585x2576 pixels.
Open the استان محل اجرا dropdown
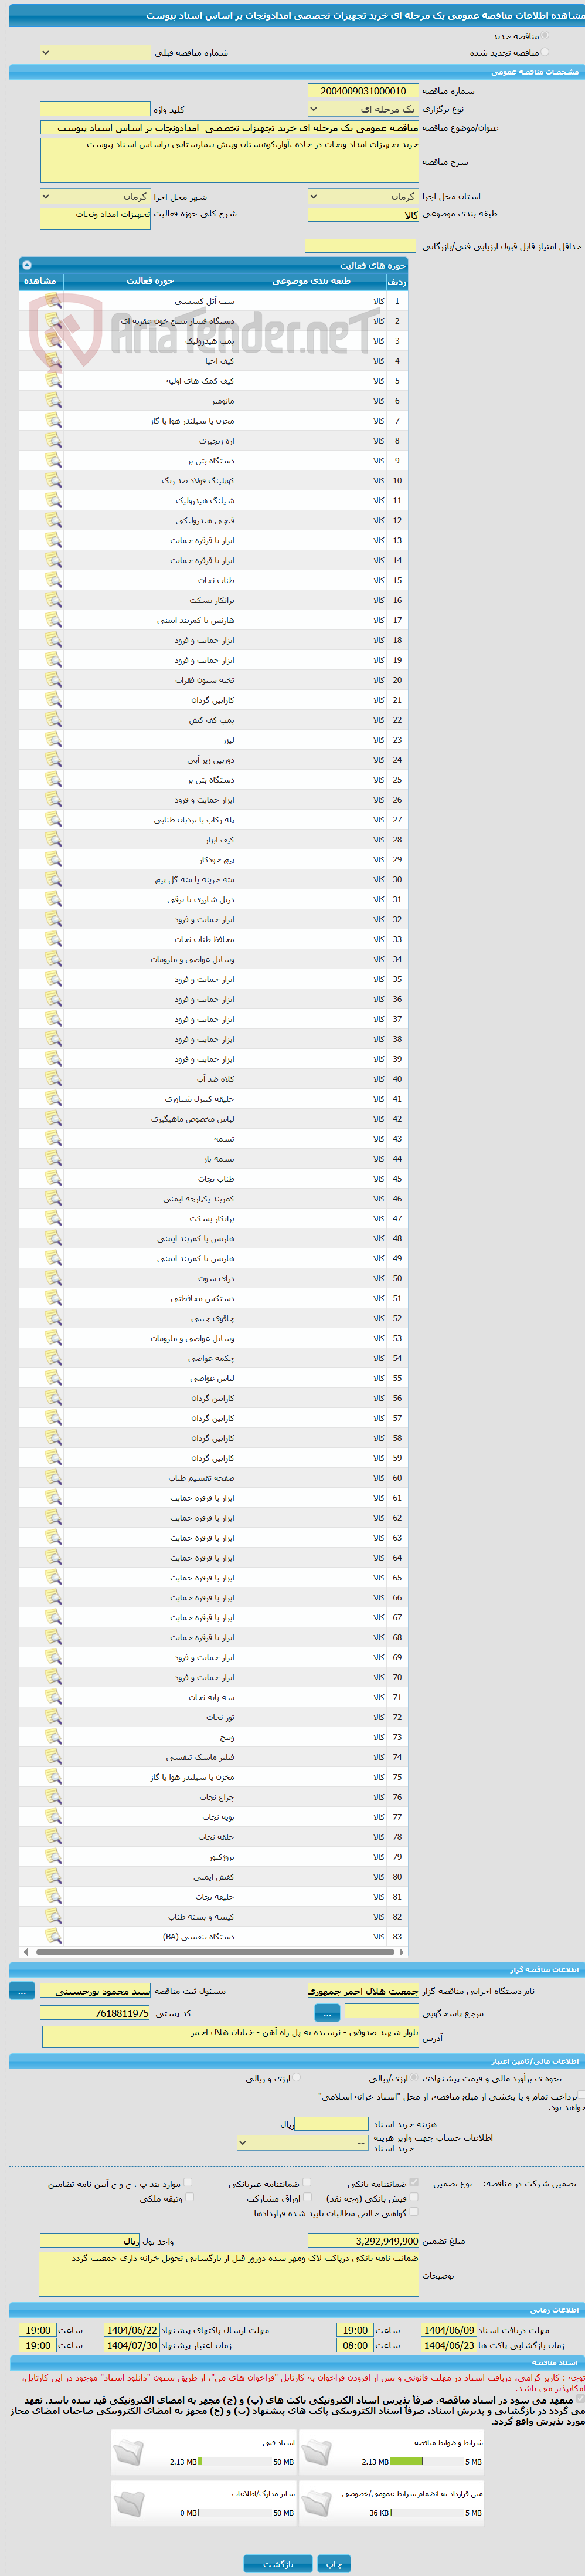tap(363, 197)
